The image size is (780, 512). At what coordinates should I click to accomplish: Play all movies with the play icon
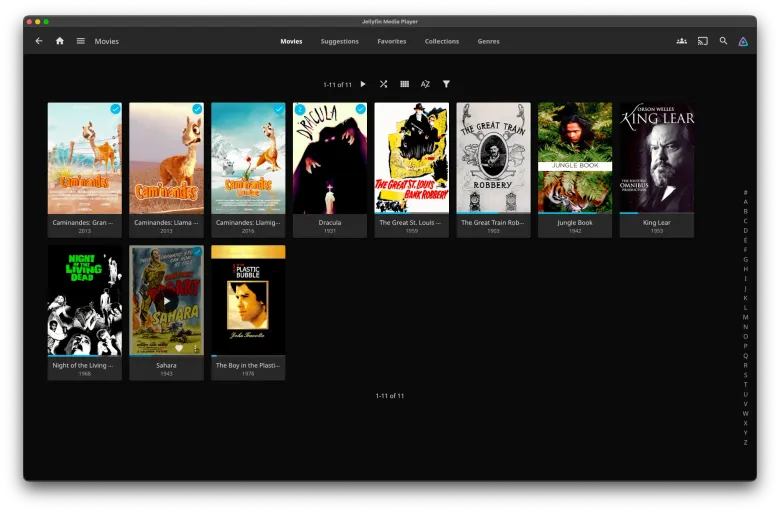tap(363, 84)
